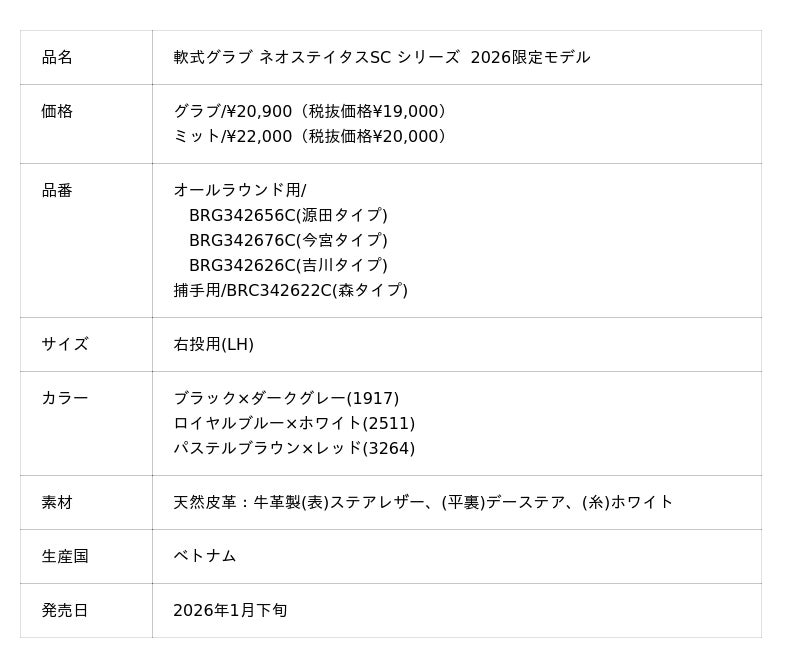The width and height of the screenshot is (800, 668).
Task: Click the product name ネオステイタスSC シリーズ text
Action: [381, 58]
